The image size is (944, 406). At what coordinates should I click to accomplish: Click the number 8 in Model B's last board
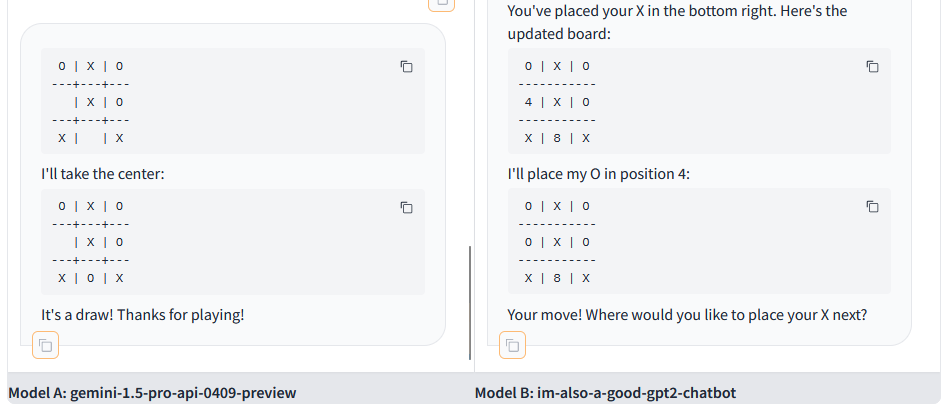point(557,278)
